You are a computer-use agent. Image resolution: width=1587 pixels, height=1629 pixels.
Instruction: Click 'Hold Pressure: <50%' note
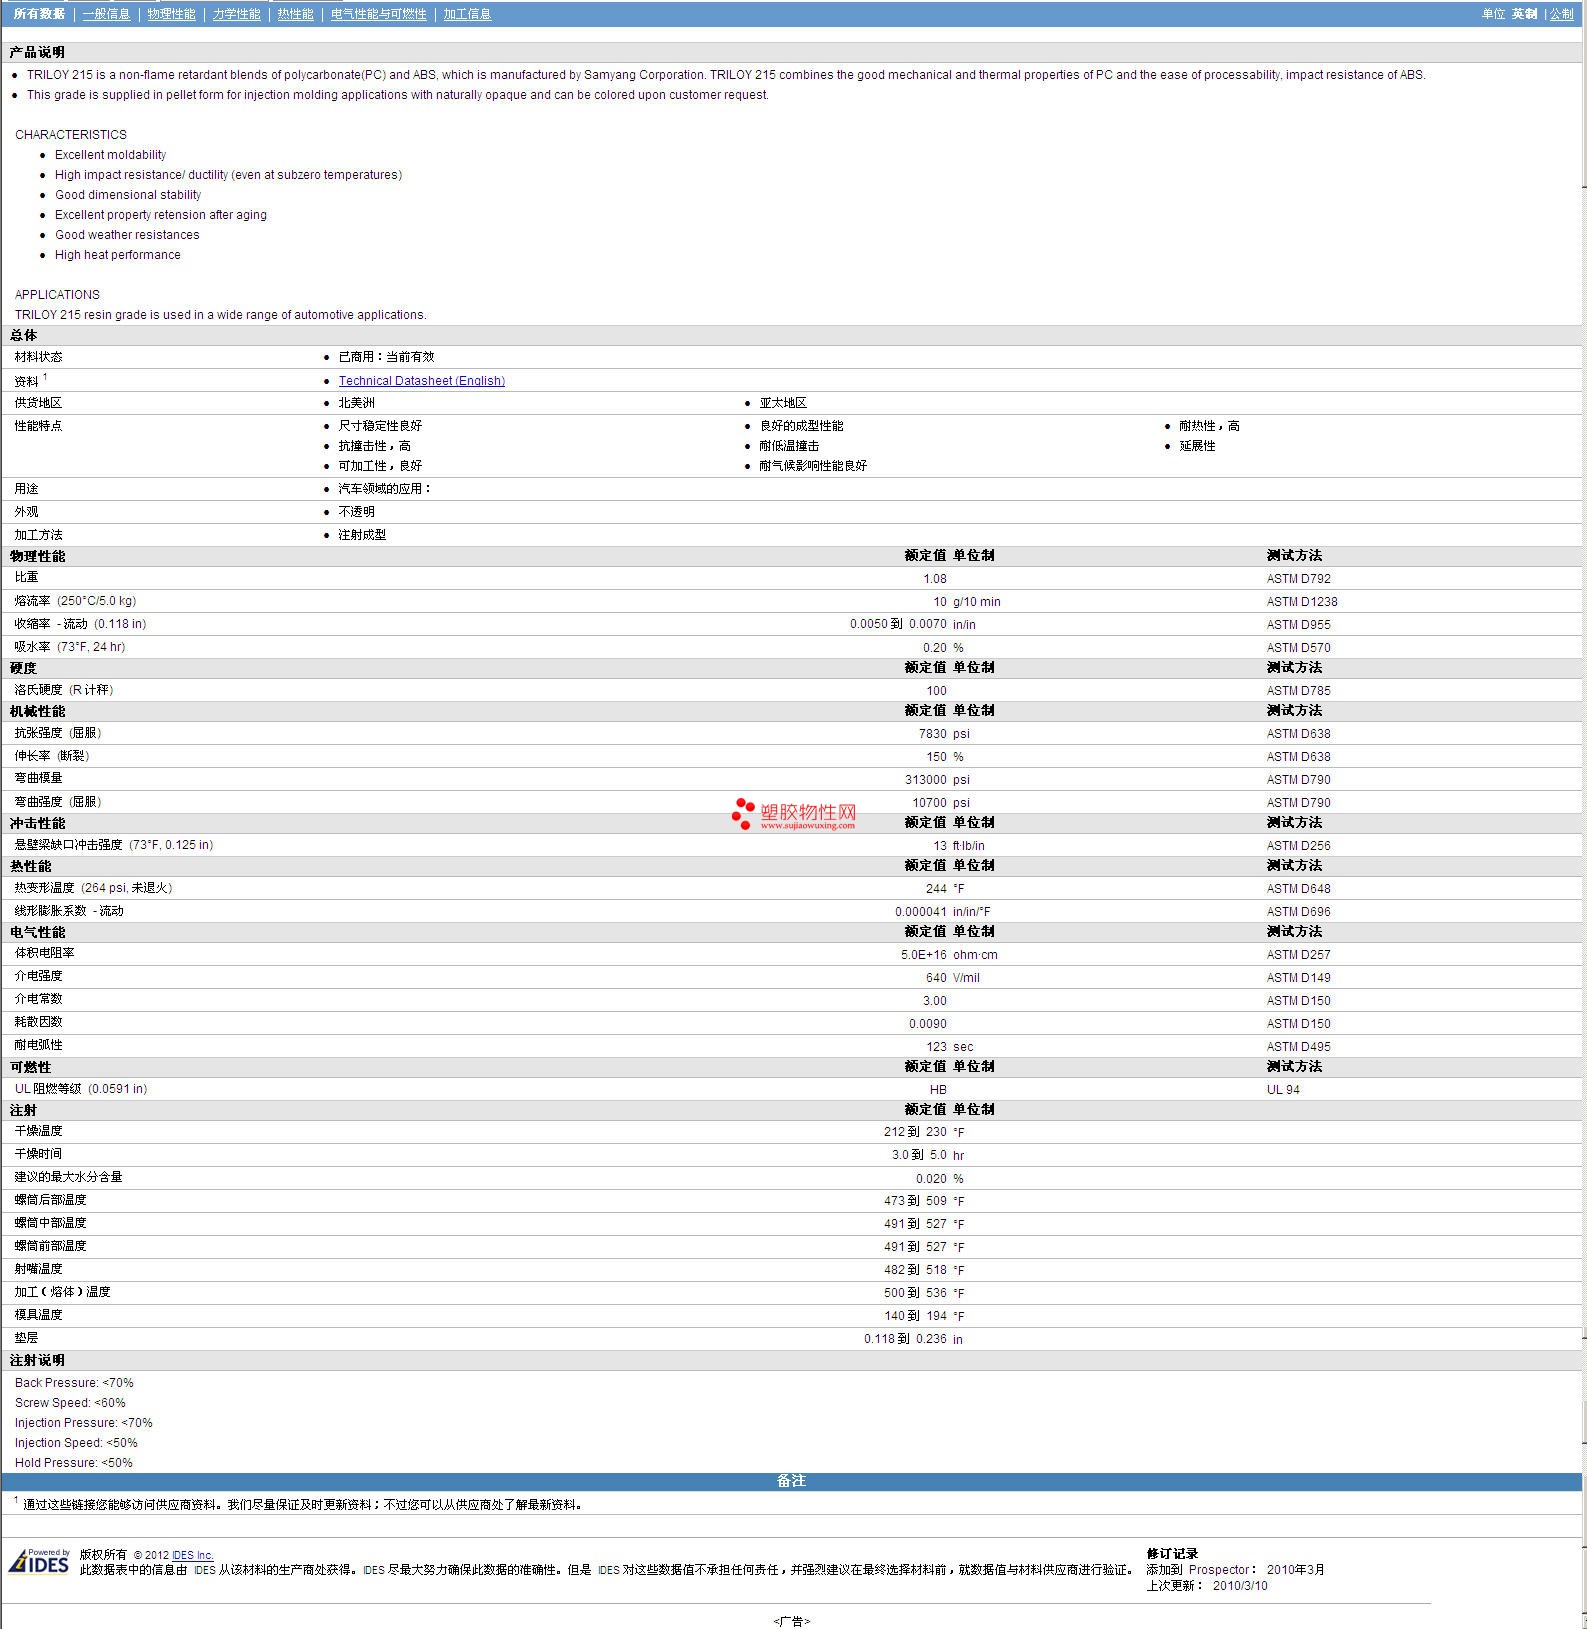click(73, 1463)
